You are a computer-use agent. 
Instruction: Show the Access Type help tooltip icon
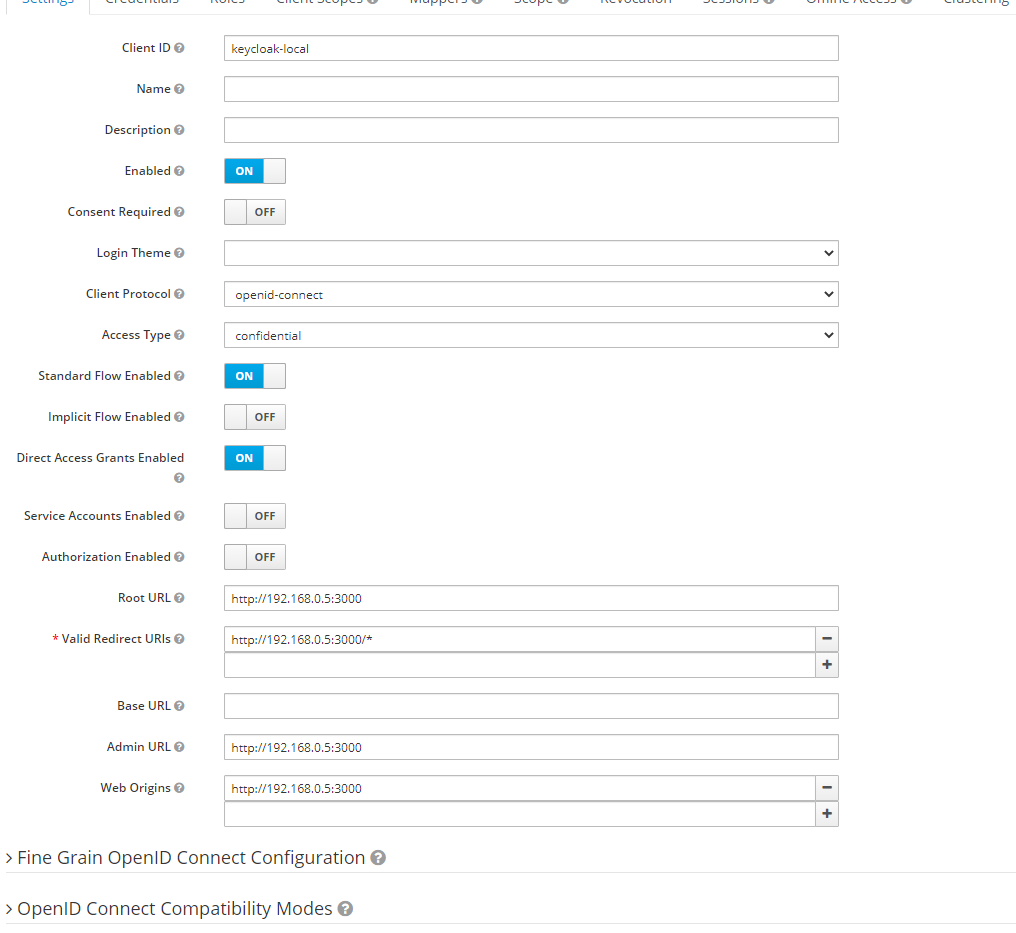tap(179, 335)
